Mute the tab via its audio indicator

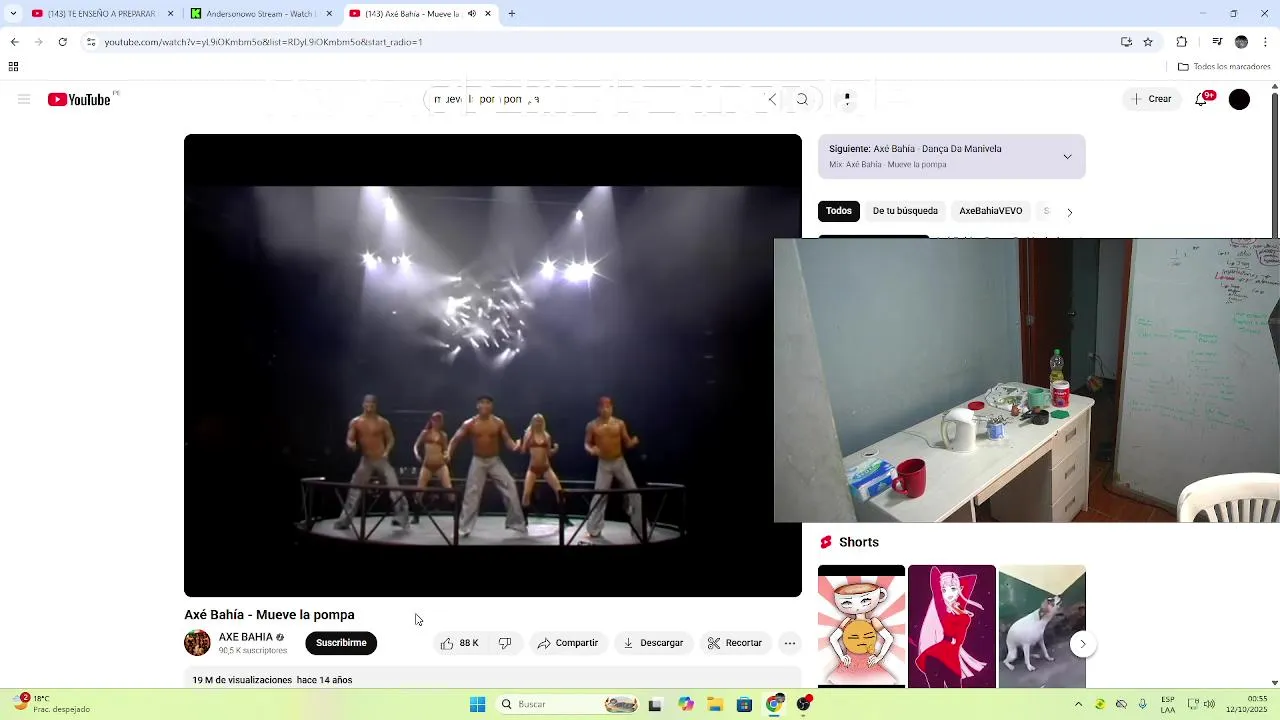[x=472, y=14]
